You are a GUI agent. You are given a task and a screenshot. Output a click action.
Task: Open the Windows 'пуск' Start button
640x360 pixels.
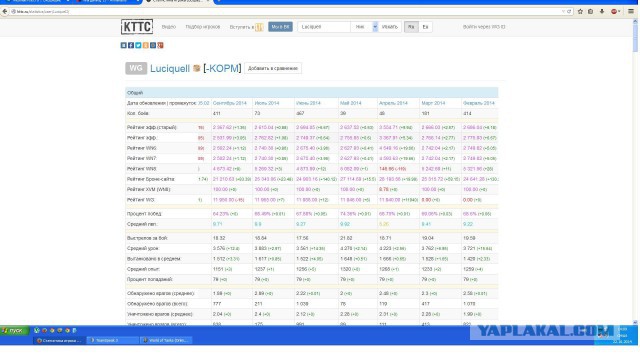tap(14, 331)
